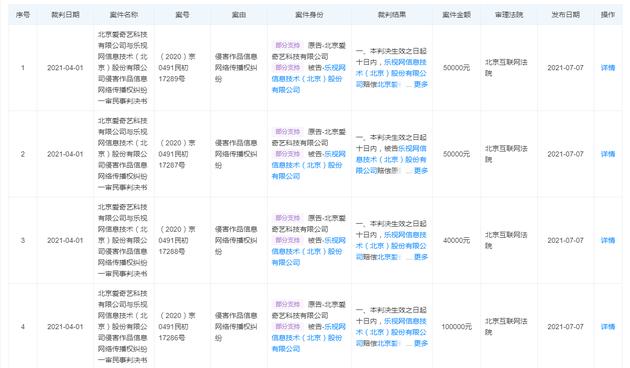Click the 部分支持 tag beside 被告 in row 1

[287, 67]
